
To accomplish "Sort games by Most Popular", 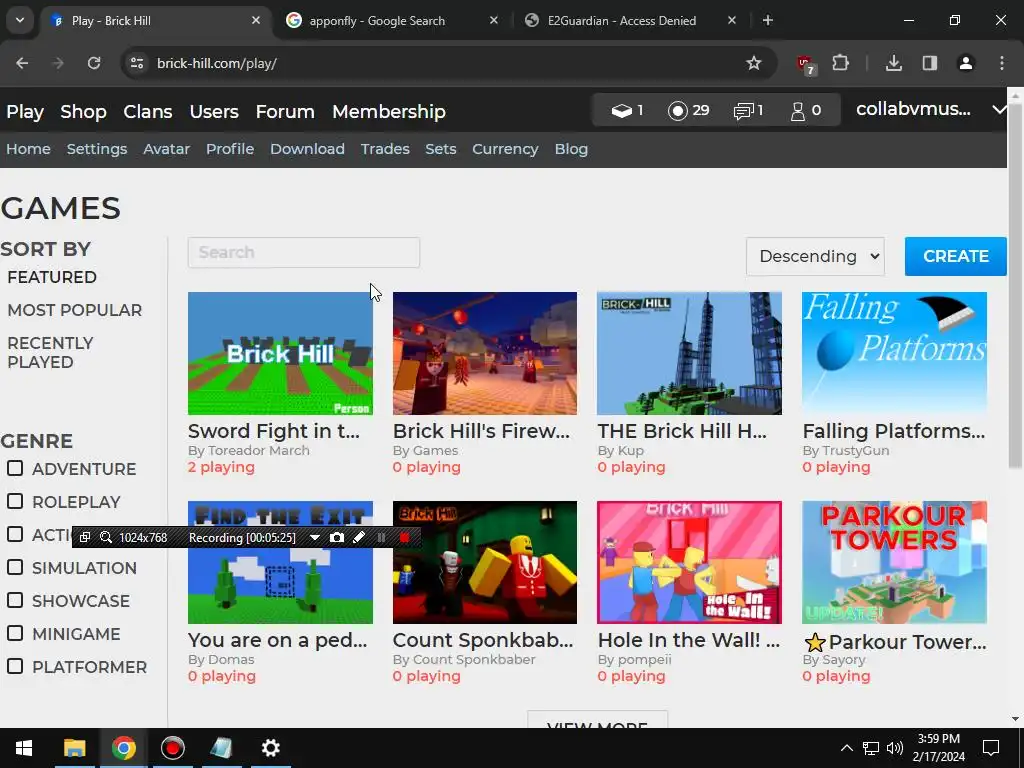I will pos(74,310).
